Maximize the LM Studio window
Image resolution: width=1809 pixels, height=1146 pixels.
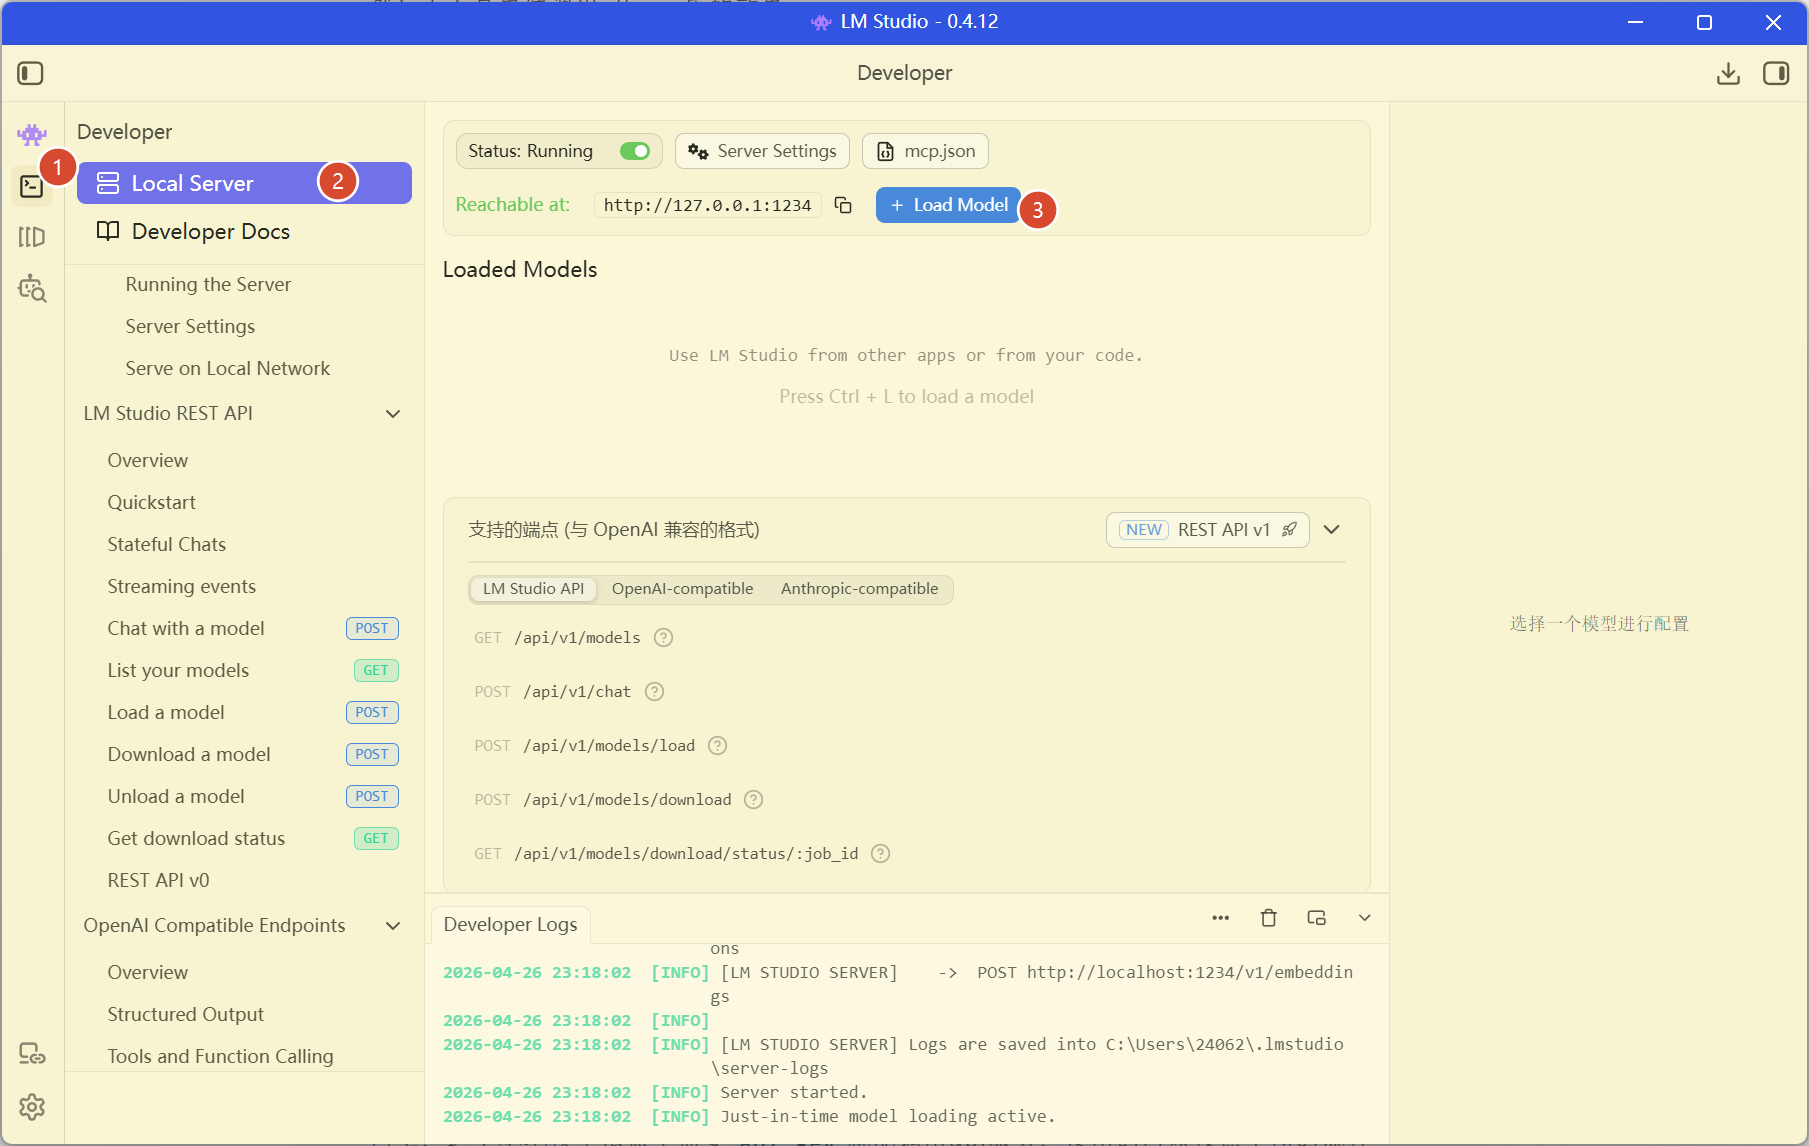tap(1705, 22)
